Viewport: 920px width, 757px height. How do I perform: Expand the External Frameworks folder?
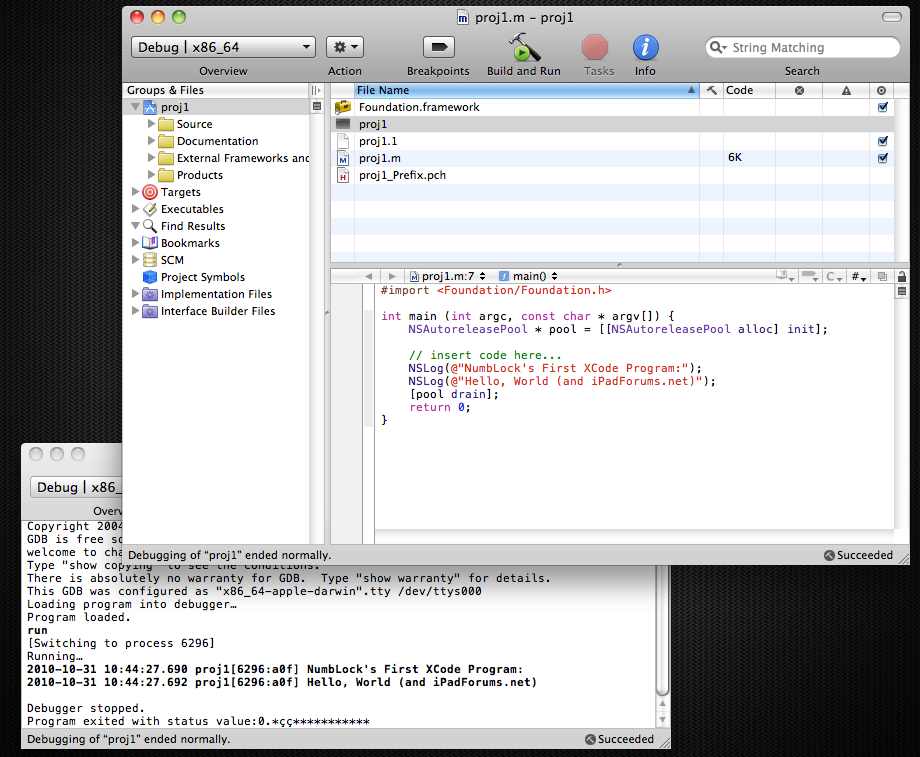coord(151,158)
